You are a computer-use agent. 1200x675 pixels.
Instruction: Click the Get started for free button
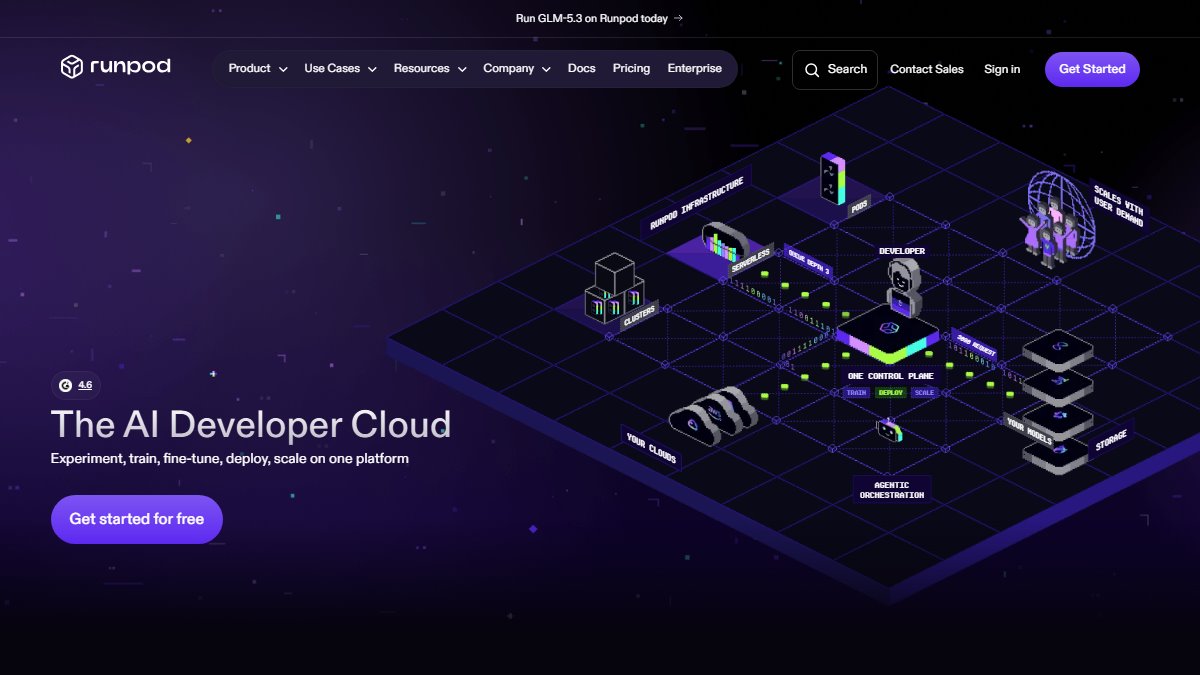point(137,519)
